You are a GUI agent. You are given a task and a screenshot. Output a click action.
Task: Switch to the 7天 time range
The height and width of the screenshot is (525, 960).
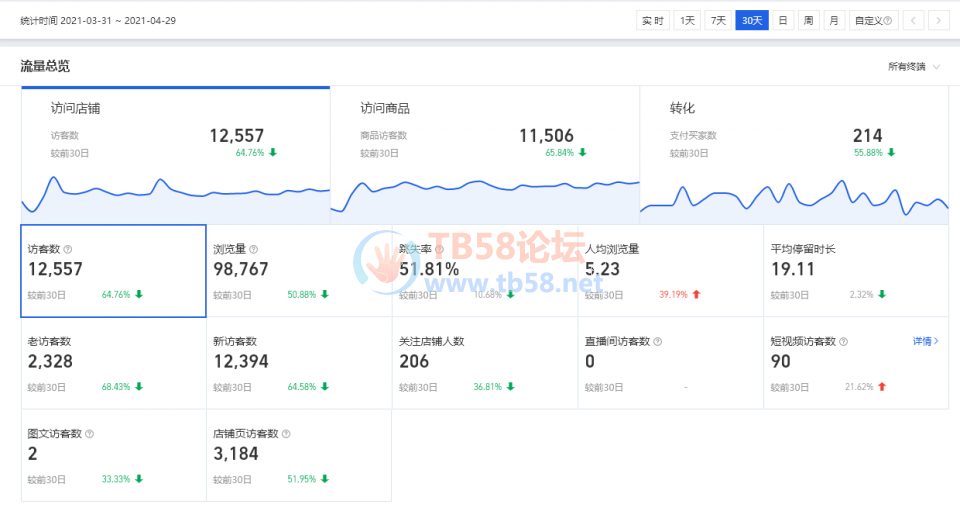click(x=718, y=20)
